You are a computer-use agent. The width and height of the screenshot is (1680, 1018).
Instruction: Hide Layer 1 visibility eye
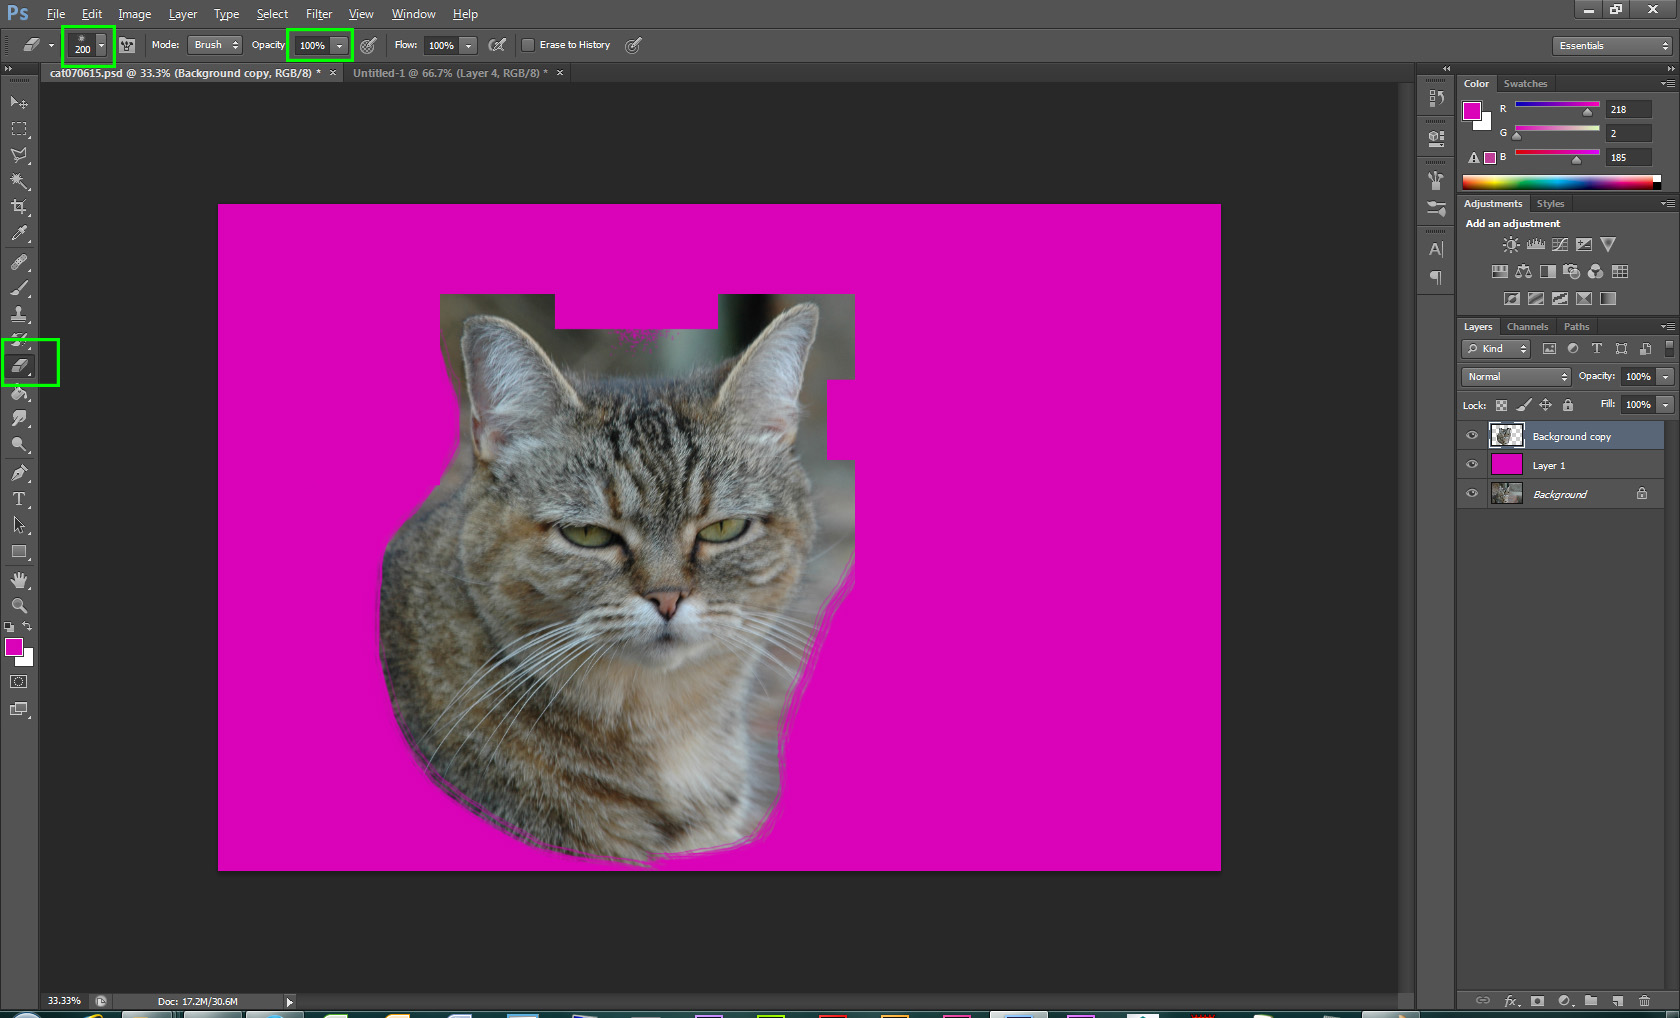pos(1471,465)
